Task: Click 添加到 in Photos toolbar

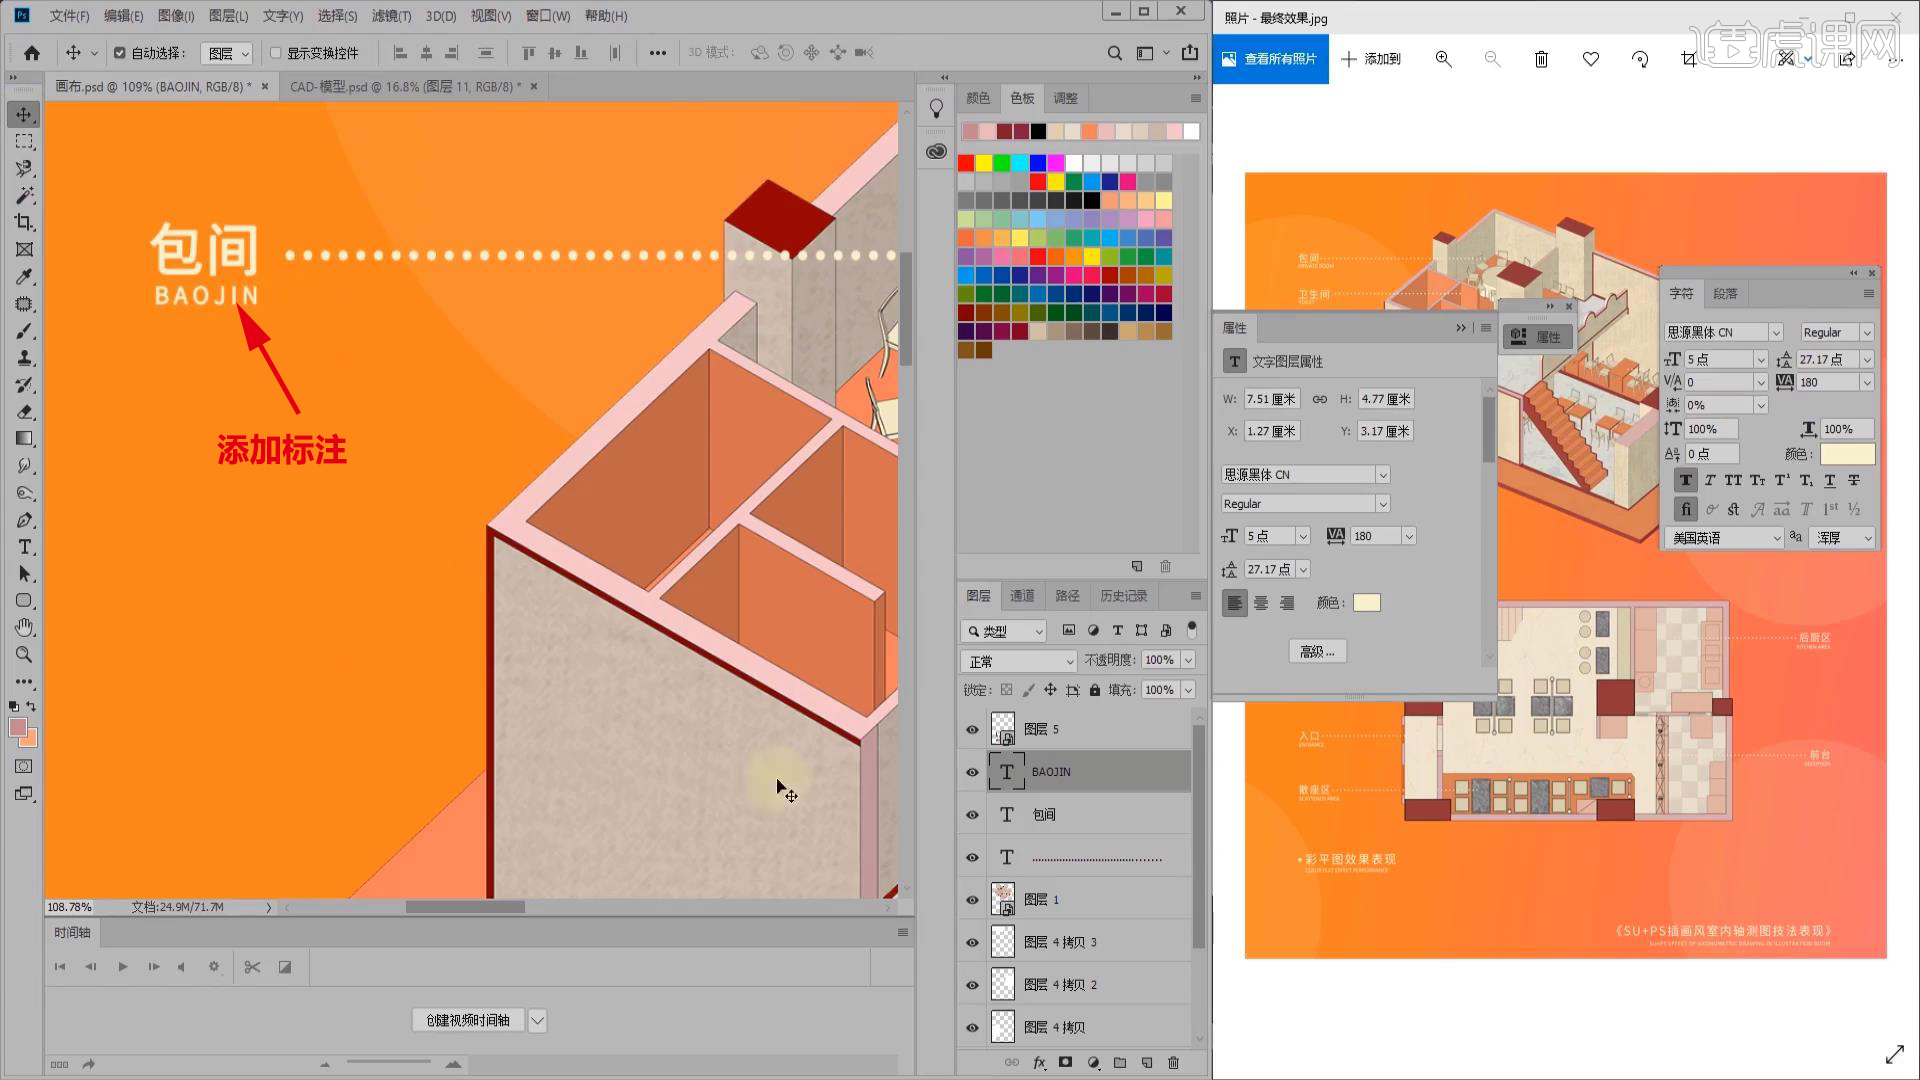Action: (x=1371, y=59)
